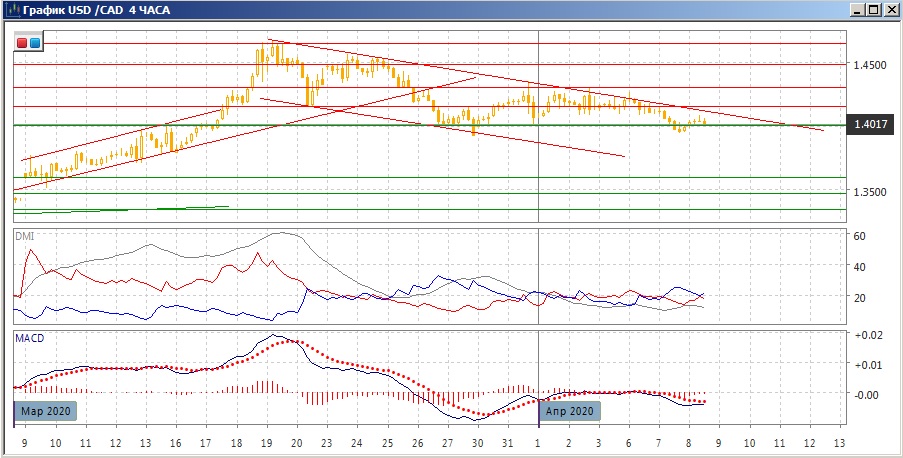Select the MACD indicator label

pos(28,338)
